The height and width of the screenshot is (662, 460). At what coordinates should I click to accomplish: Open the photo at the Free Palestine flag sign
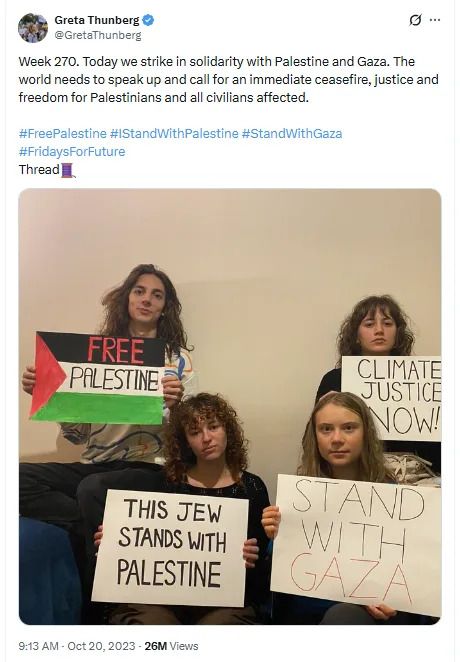[x=98, y=377]
